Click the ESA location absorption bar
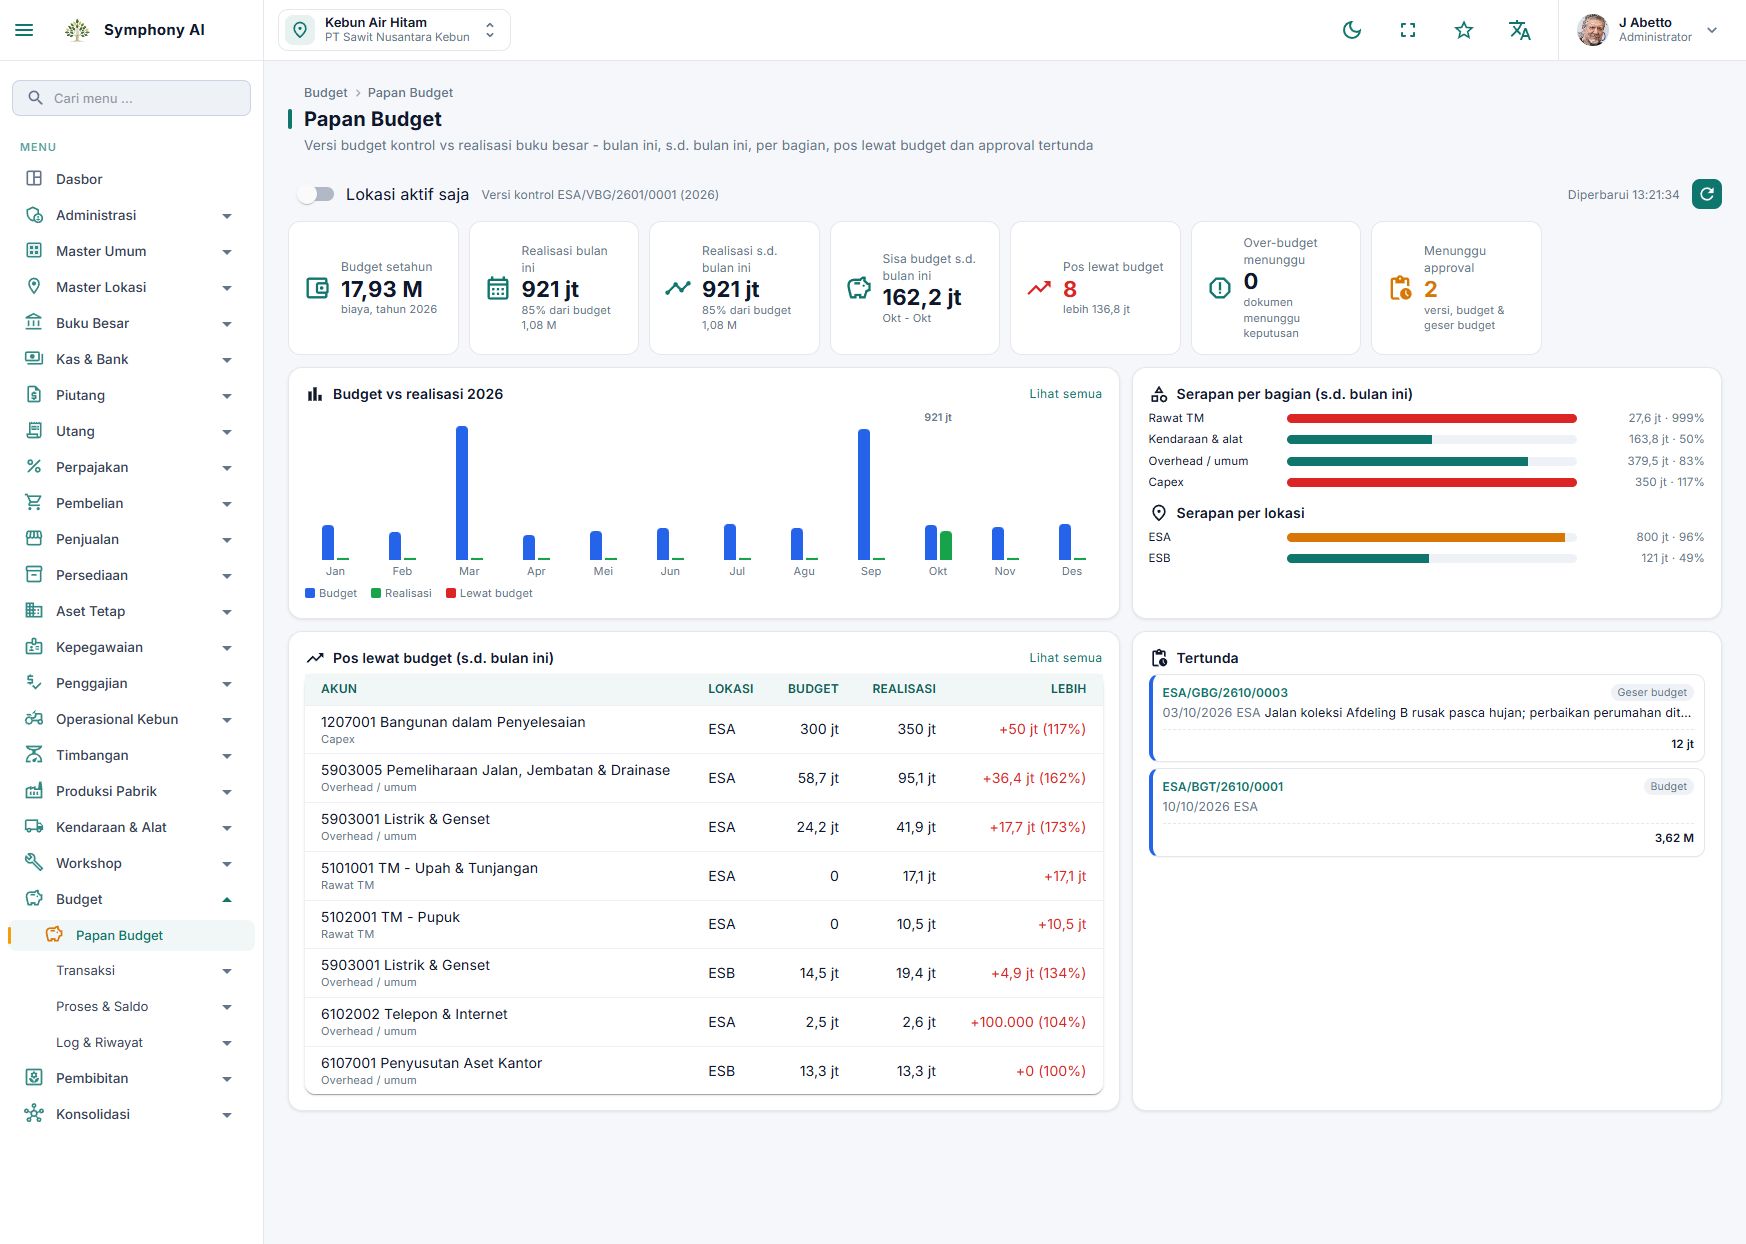The width and height of the screenshot is (1746, 1244). [1431, 537]
